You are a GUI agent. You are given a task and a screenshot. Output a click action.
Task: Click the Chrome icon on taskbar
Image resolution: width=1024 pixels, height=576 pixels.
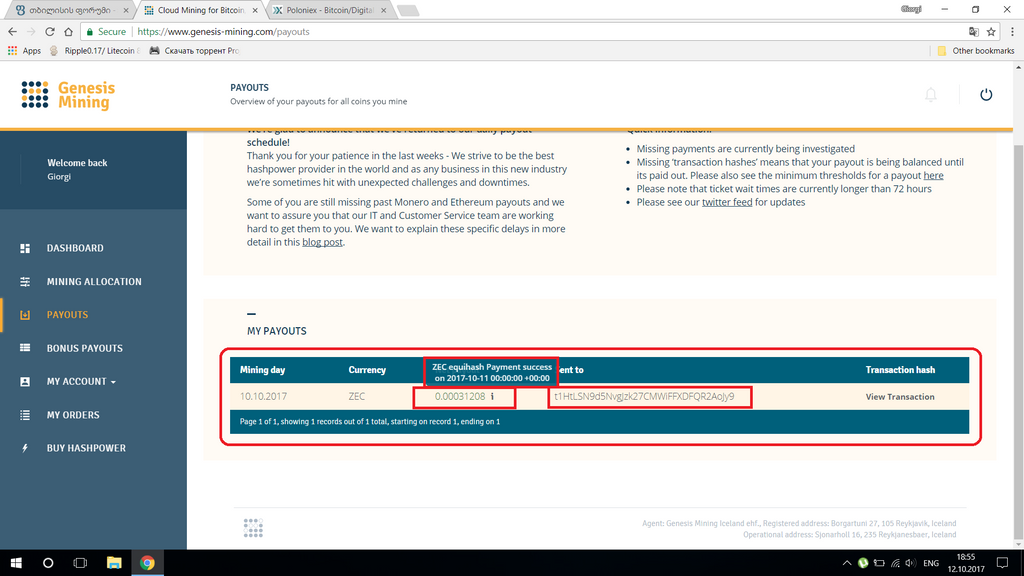[147, 563]
